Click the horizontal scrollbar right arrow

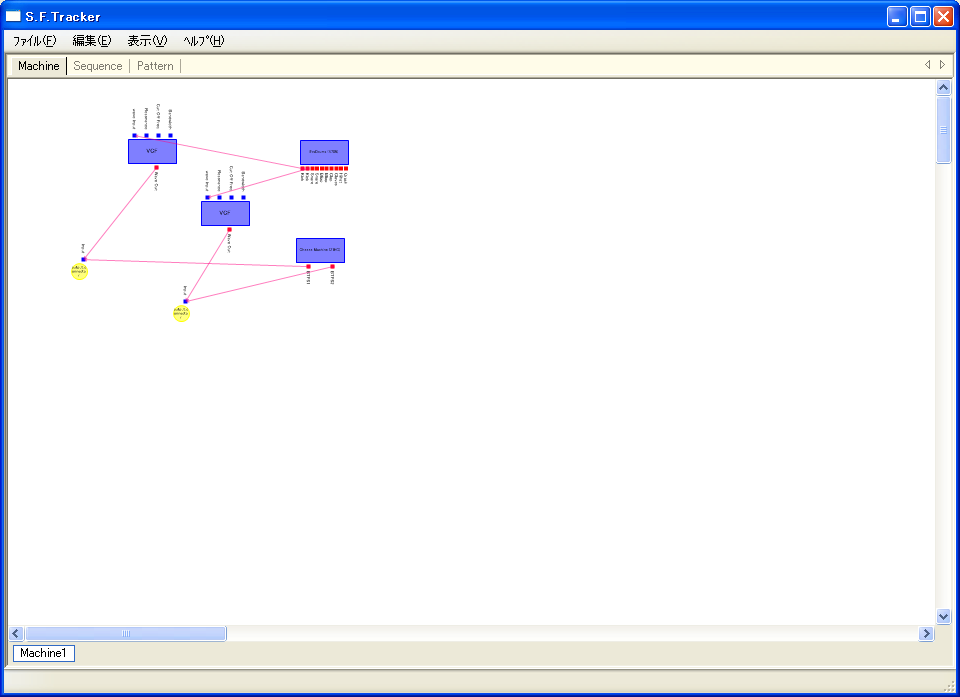[926, 633]
